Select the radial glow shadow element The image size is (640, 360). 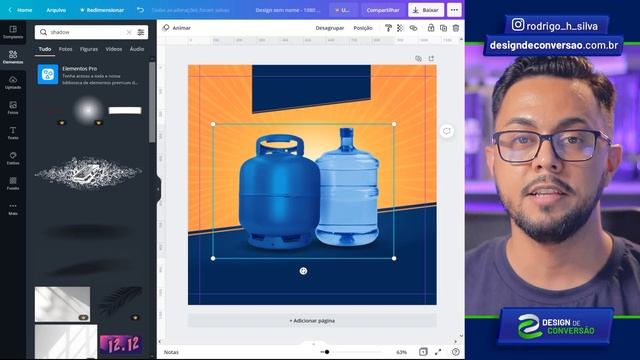click(88, 110)
